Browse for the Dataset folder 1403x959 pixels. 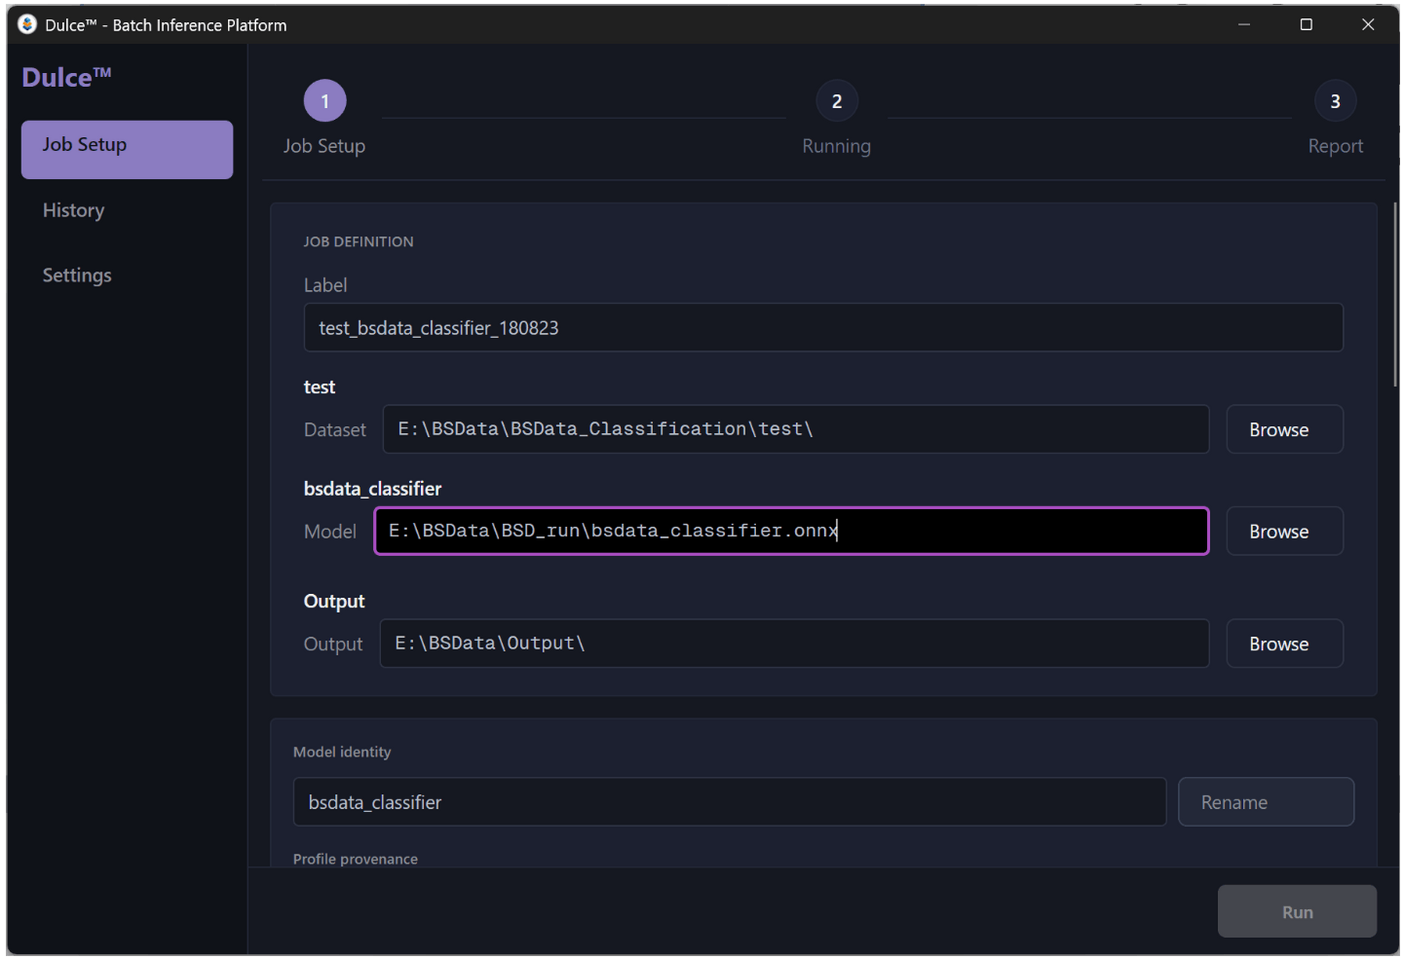click(x=1284, y=429)
